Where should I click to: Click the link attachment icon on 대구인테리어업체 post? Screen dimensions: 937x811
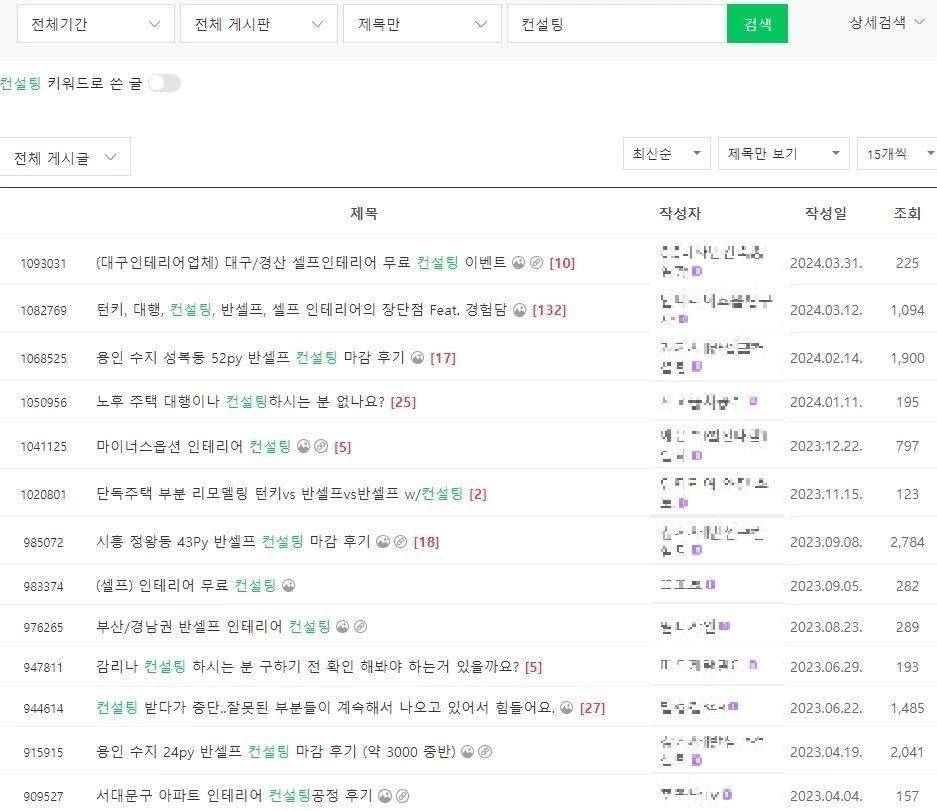coord(537,262)
